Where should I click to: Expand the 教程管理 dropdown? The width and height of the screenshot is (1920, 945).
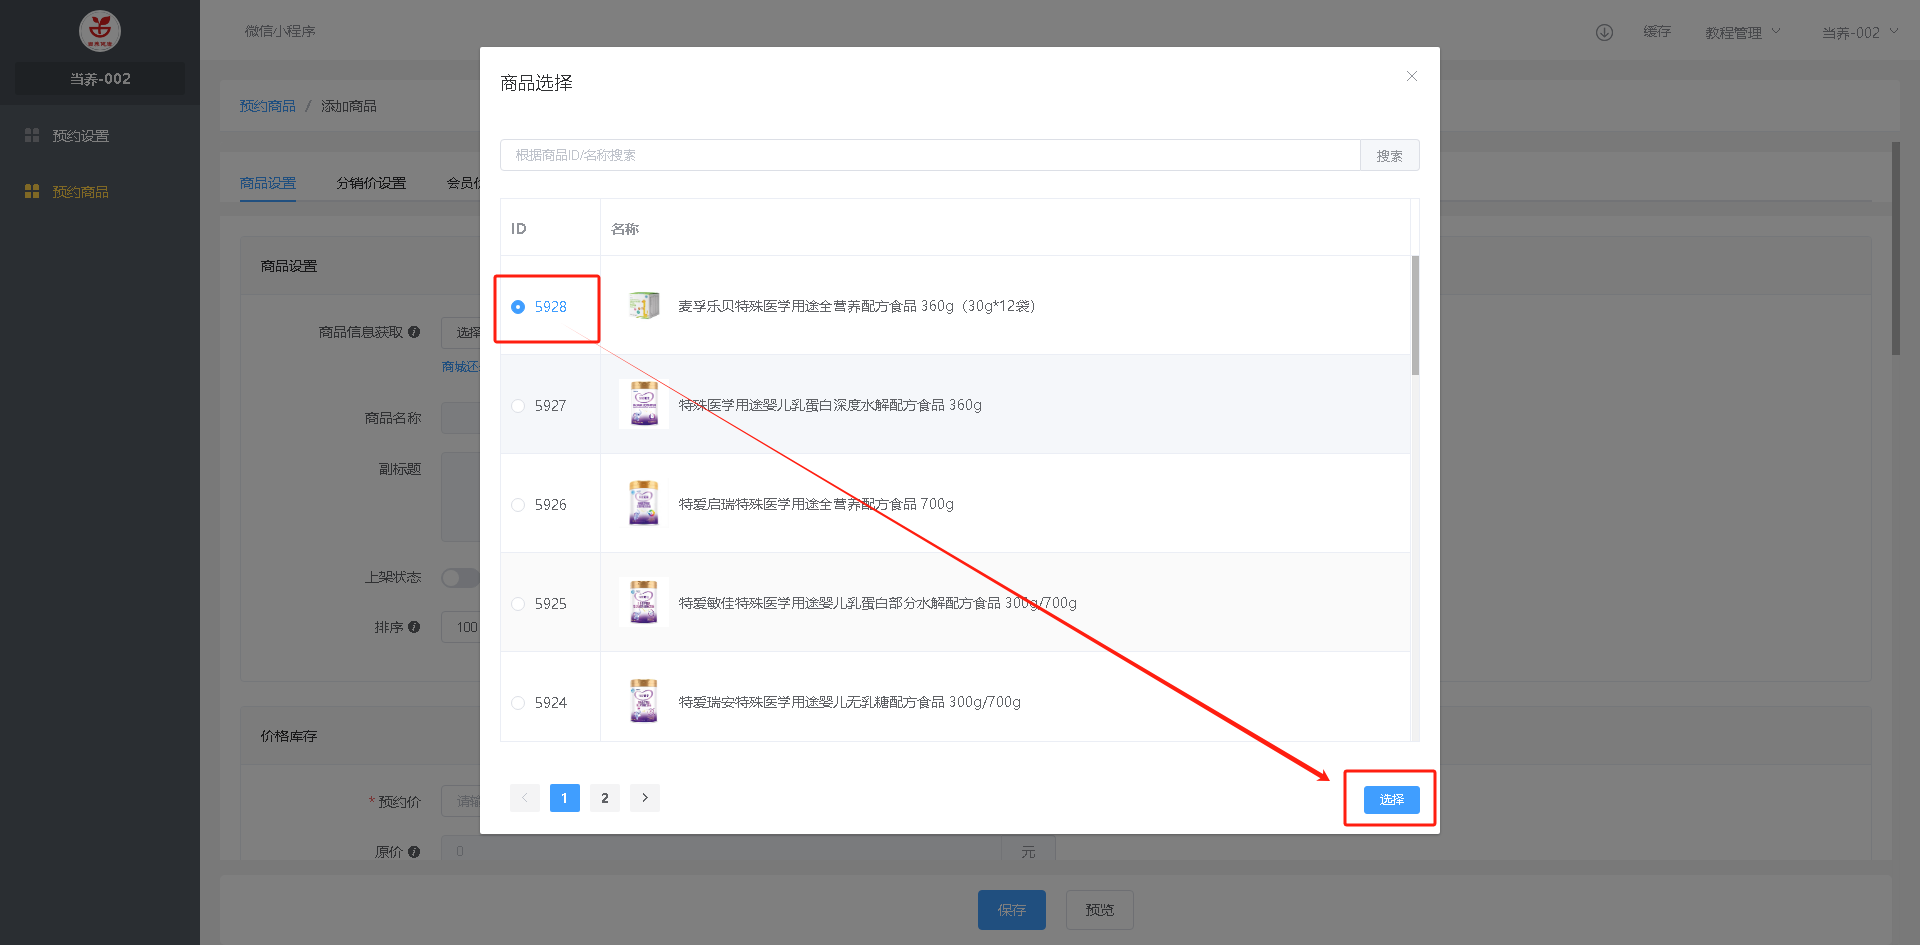pyautogui.click(x=1742, y=32)
